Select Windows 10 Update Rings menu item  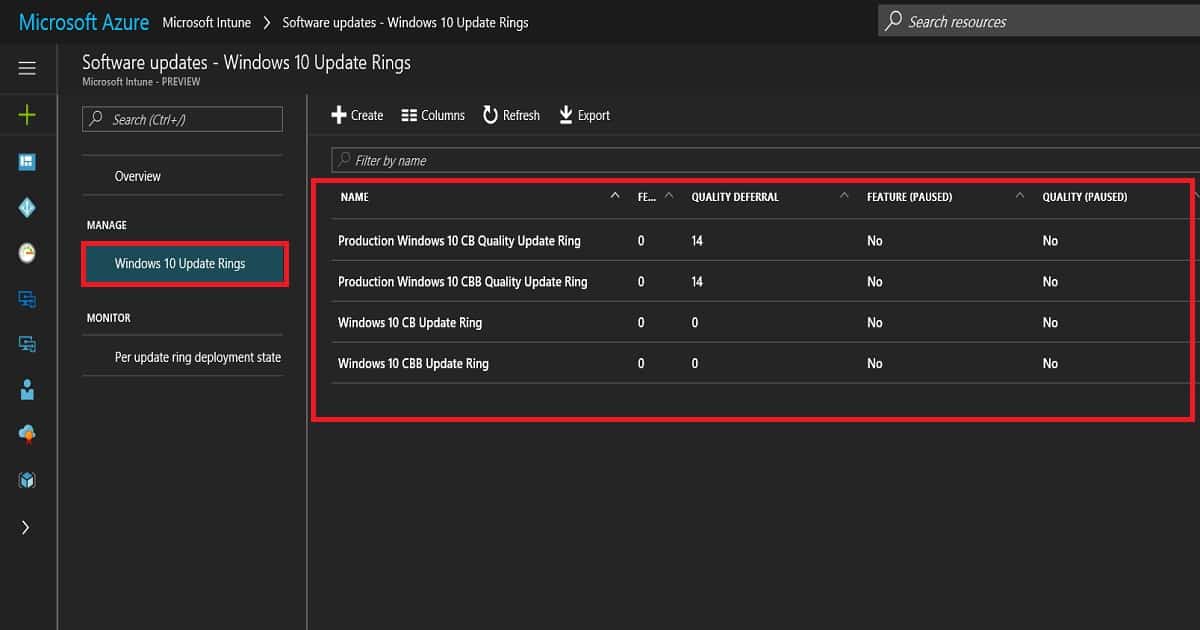(x=185, y=264)
